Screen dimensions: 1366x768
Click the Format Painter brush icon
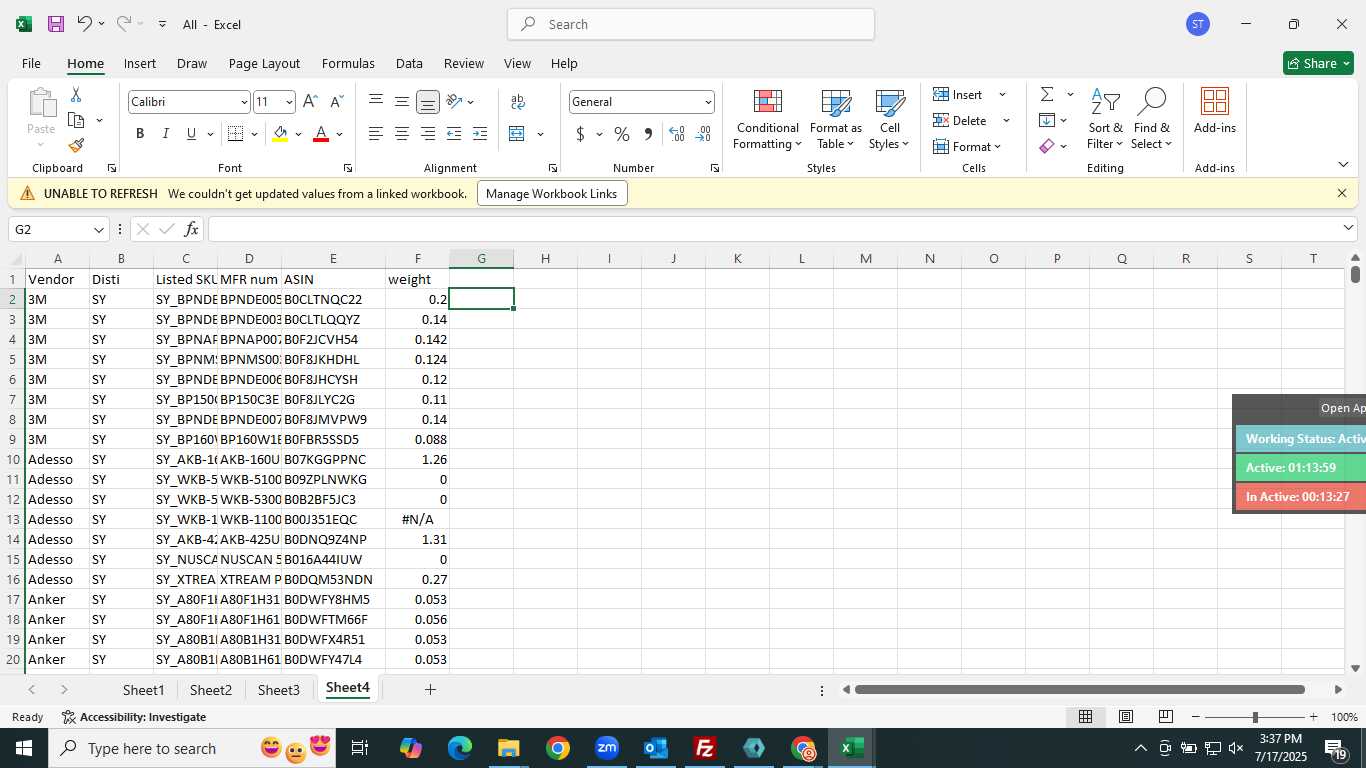point(76,145)
